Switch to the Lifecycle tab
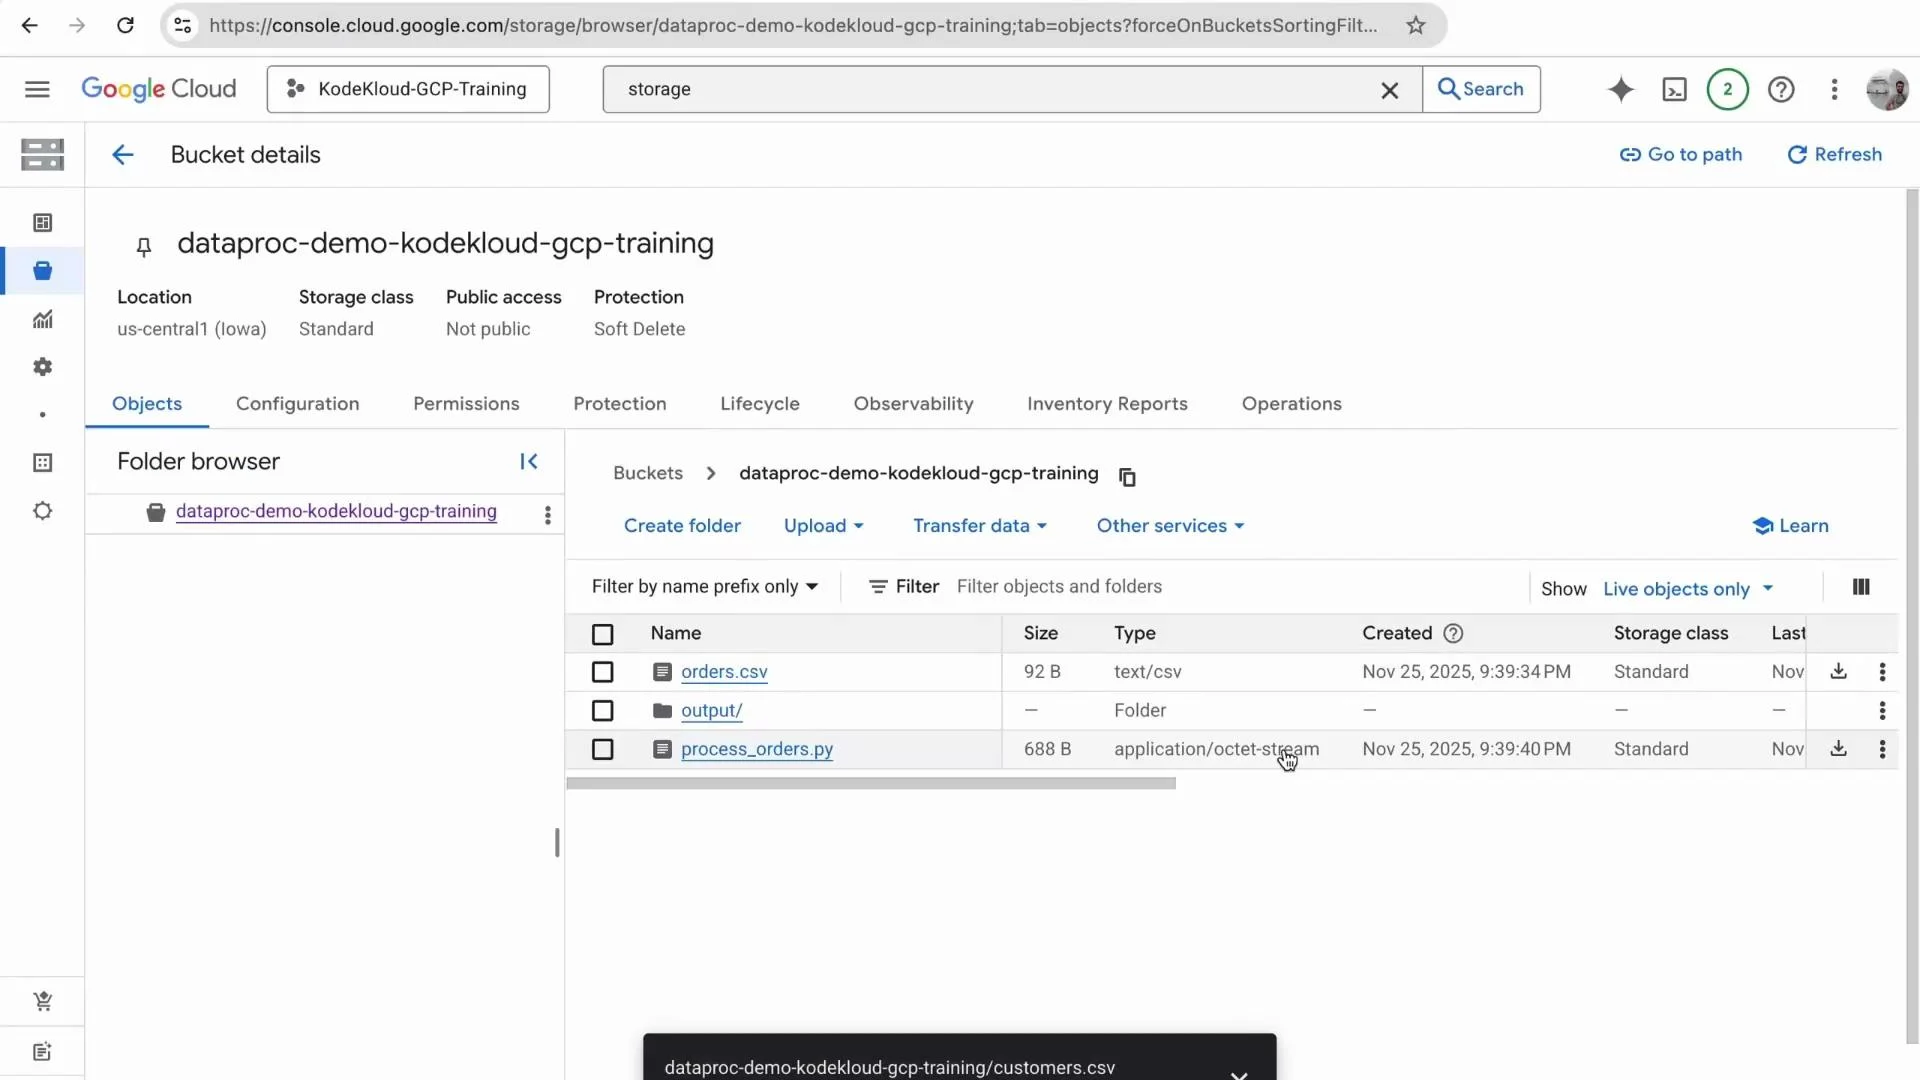Screen dimensions: 1920x1080 coord(760,404)
